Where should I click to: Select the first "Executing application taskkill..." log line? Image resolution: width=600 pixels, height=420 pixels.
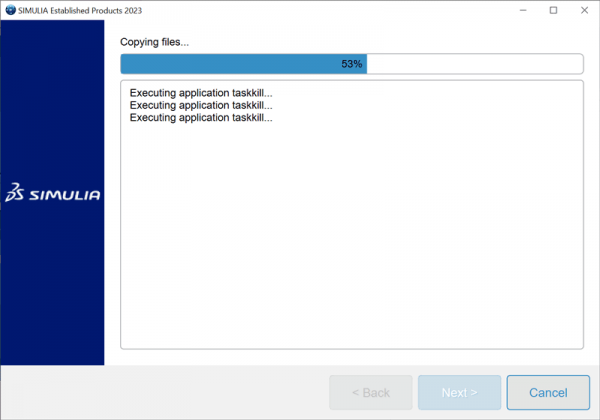point(201,93)
